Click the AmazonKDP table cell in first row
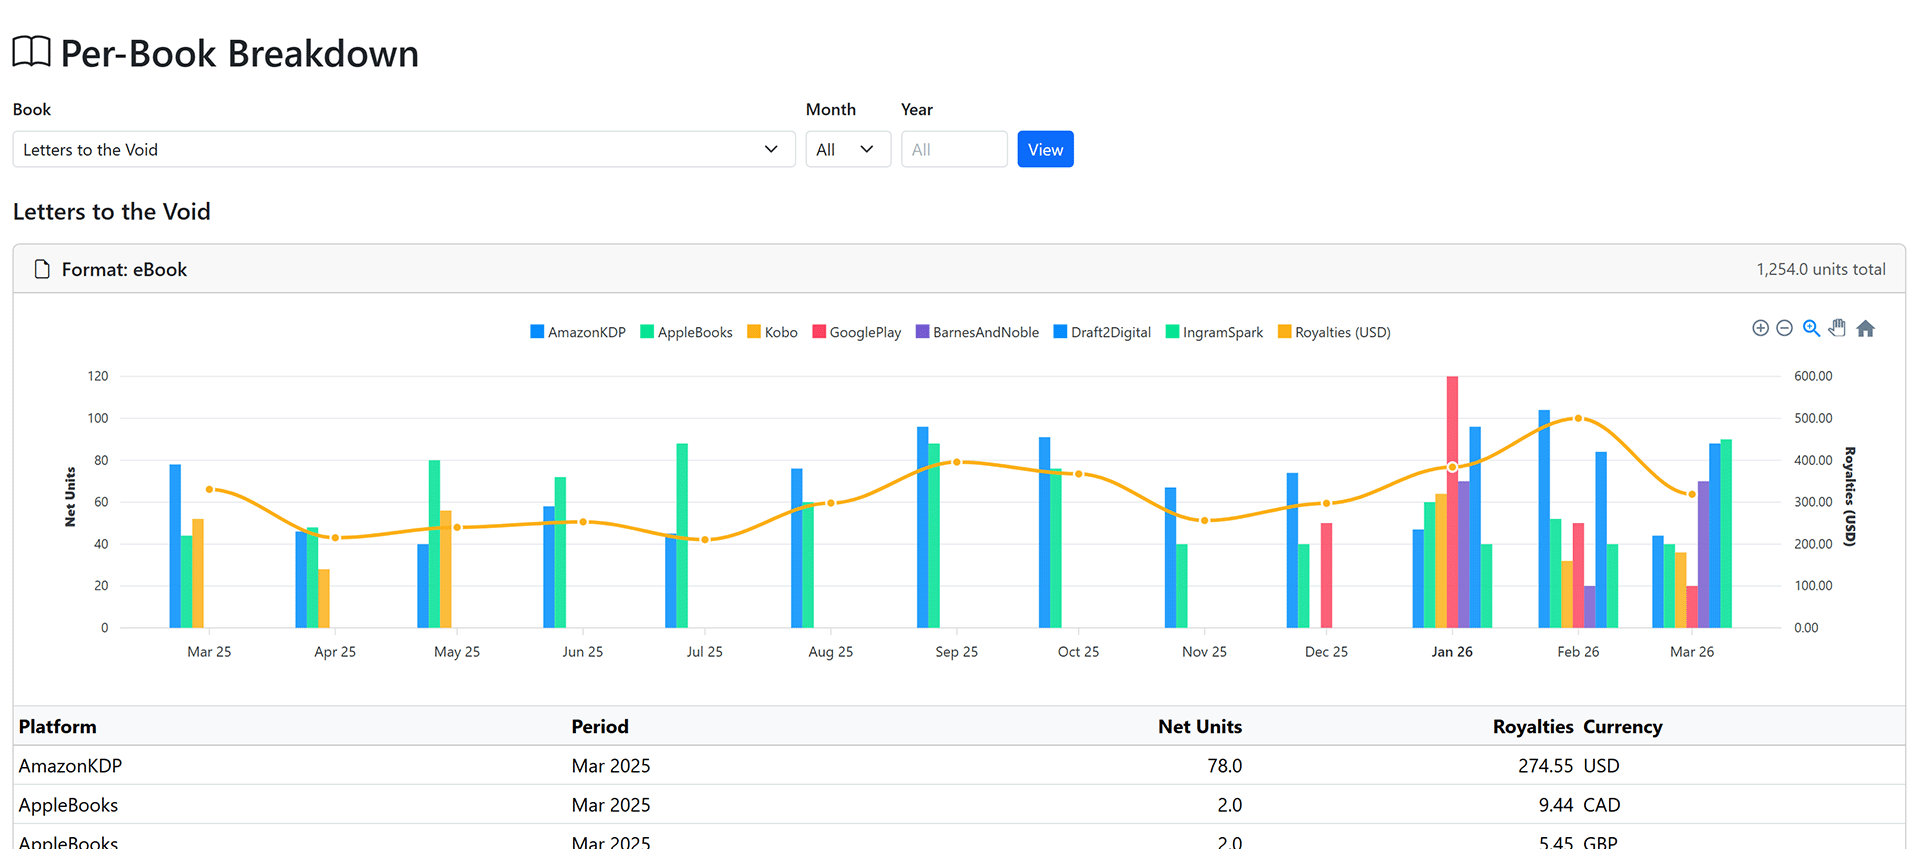 click(70, 766)
